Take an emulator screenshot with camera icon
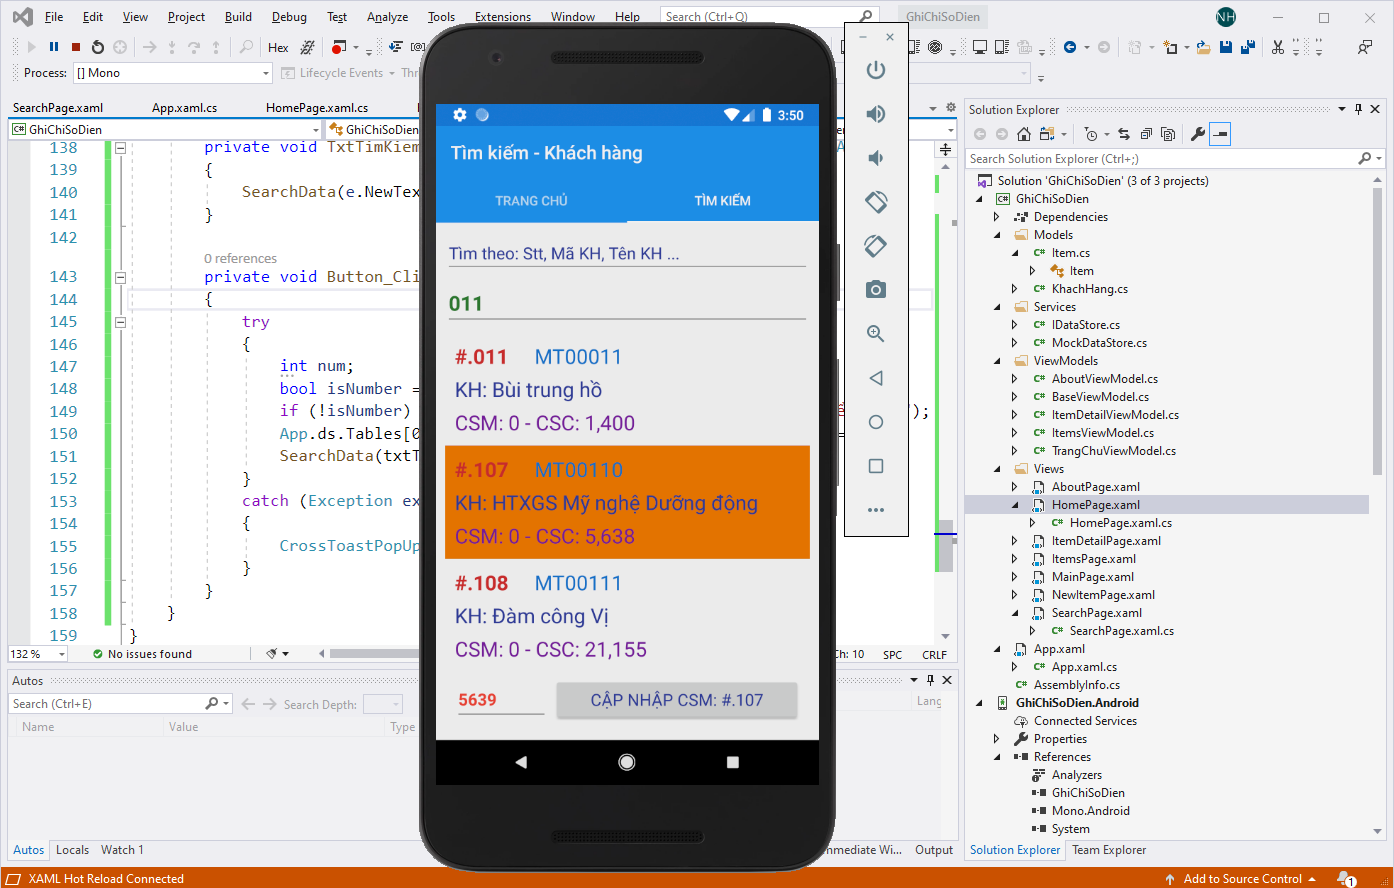 [876, 290]
